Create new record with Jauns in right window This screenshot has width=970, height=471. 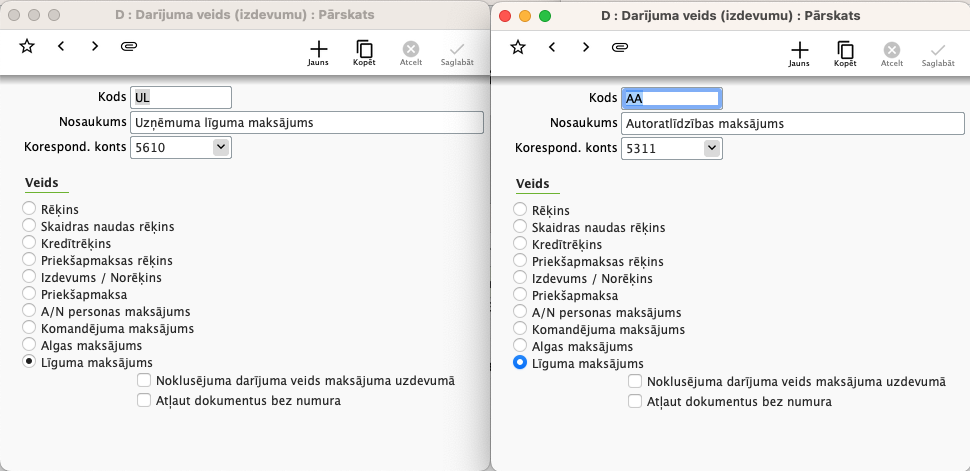799,54
